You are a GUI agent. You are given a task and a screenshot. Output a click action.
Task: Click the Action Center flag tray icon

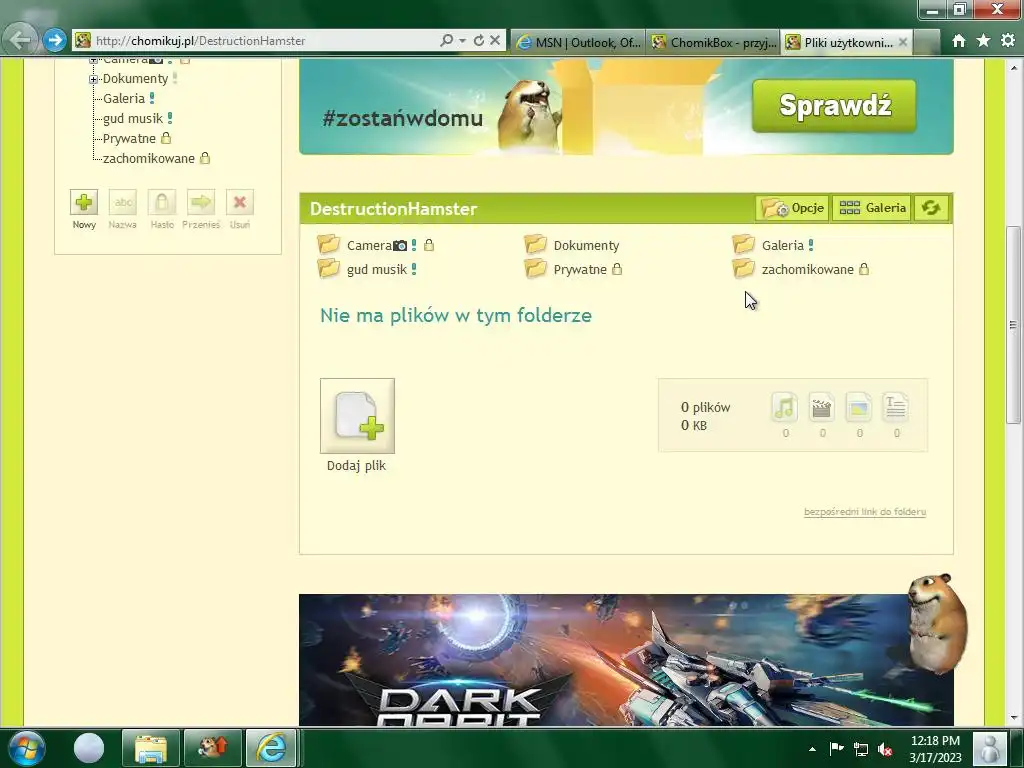836,748
